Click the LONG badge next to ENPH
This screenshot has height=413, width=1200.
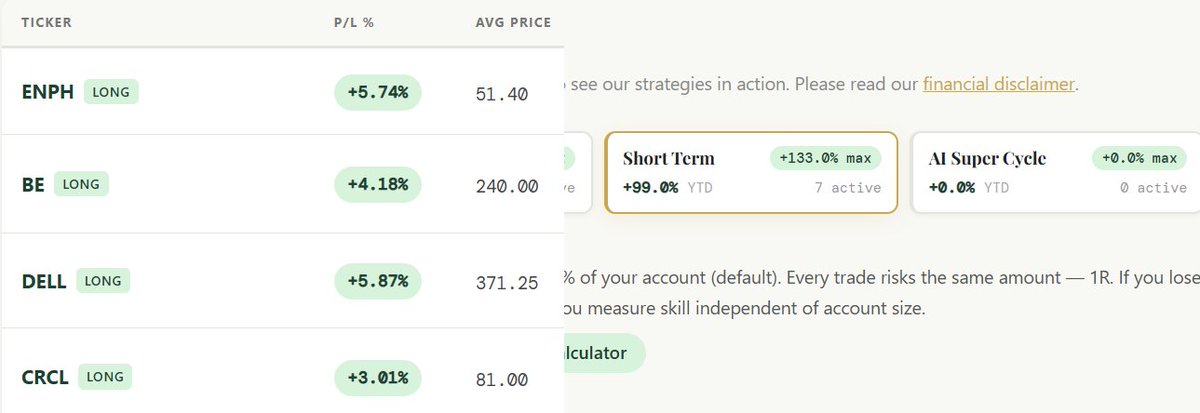coord(111,92)
